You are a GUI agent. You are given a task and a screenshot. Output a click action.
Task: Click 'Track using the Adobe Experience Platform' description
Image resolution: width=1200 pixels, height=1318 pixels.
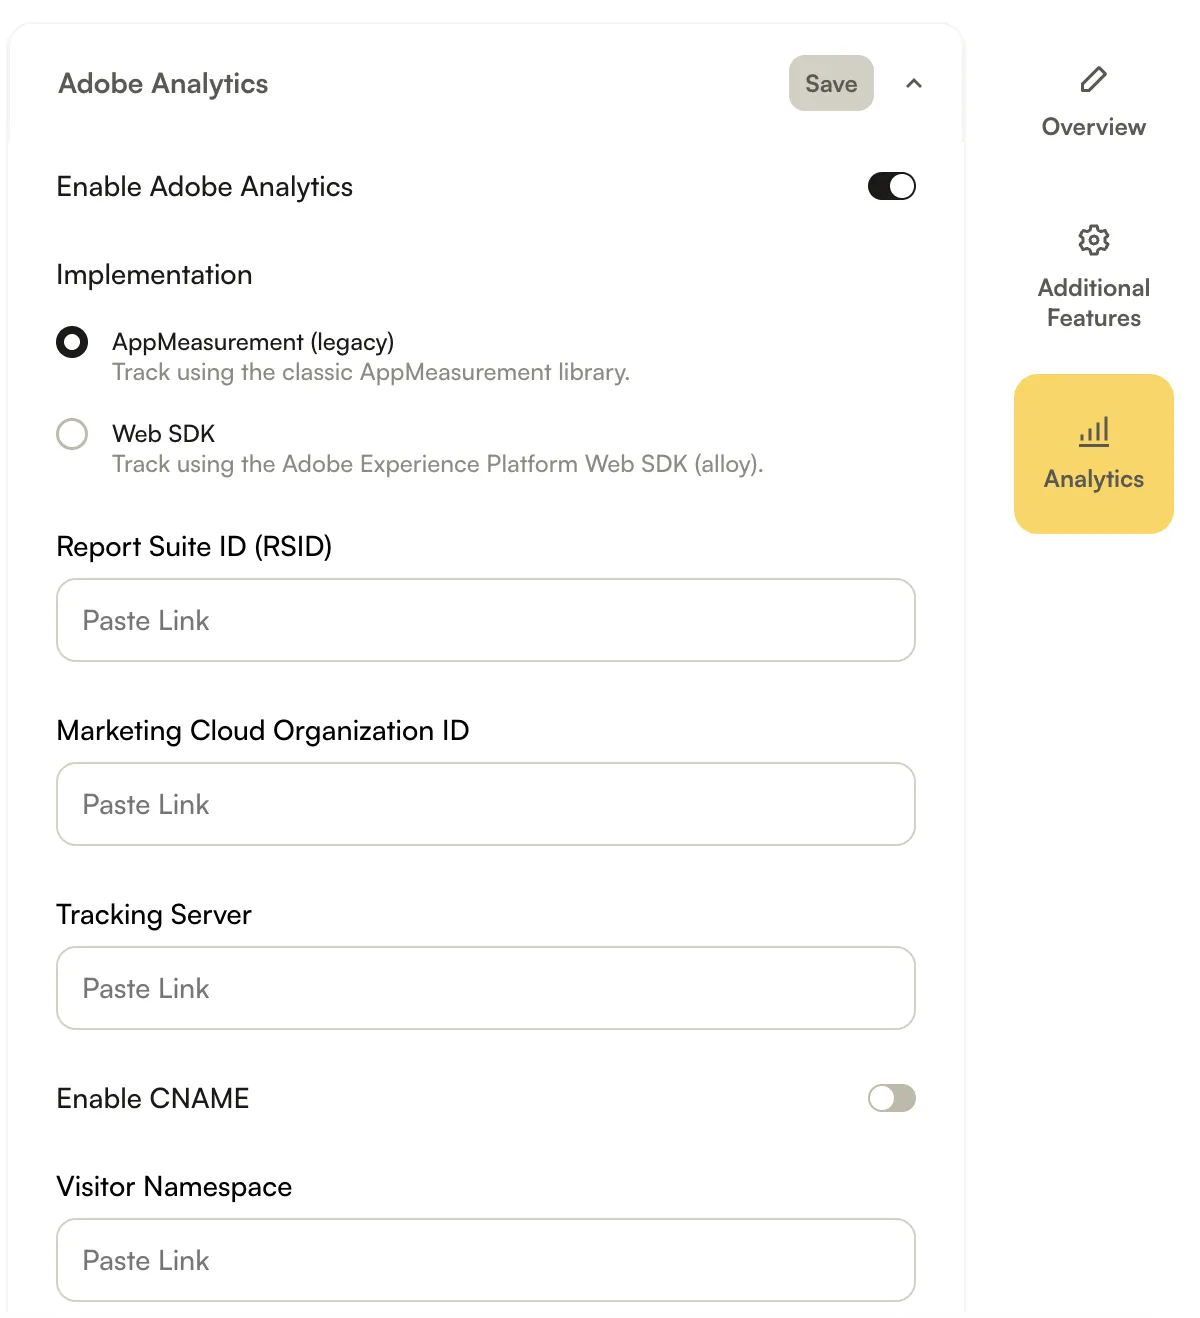(438, 464)
